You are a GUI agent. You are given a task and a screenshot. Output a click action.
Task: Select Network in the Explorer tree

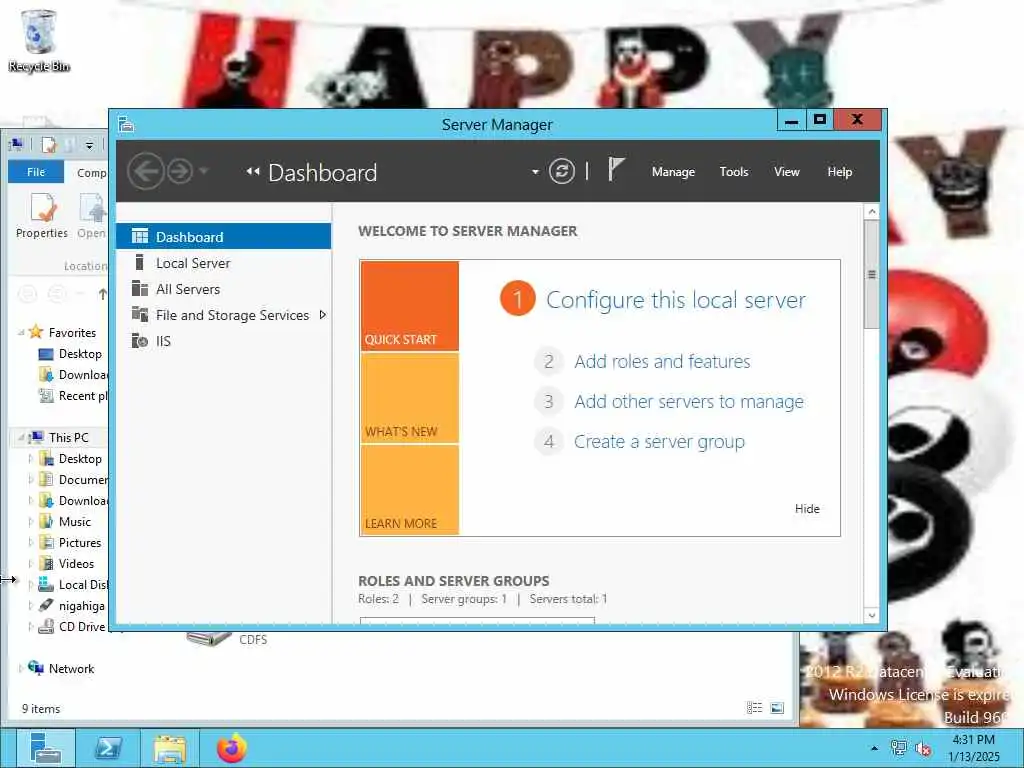tap(71, 668)
